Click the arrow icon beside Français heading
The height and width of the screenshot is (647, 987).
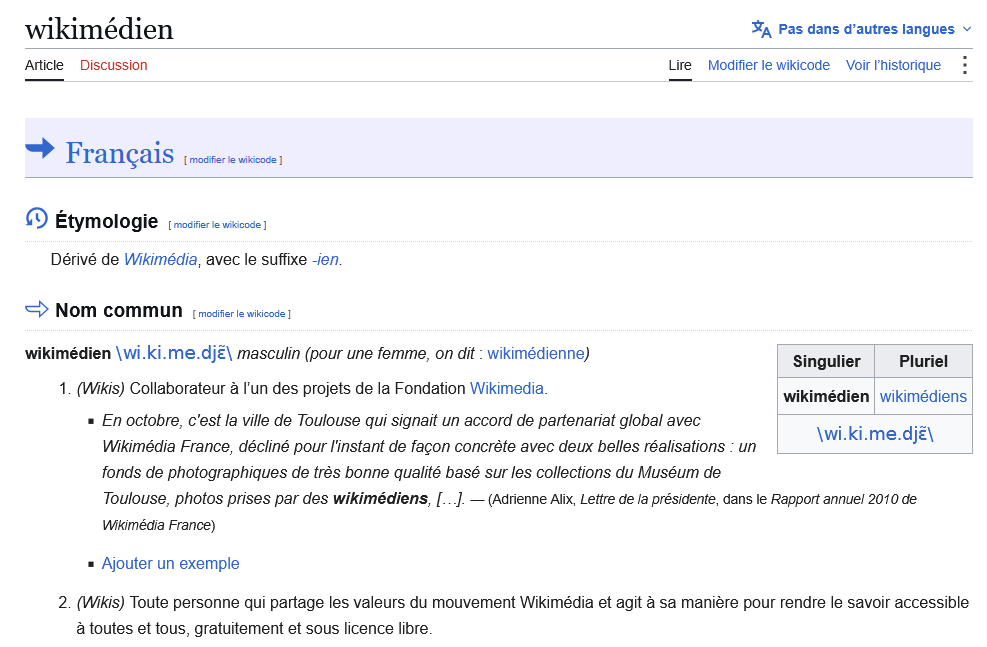(40, 149)
